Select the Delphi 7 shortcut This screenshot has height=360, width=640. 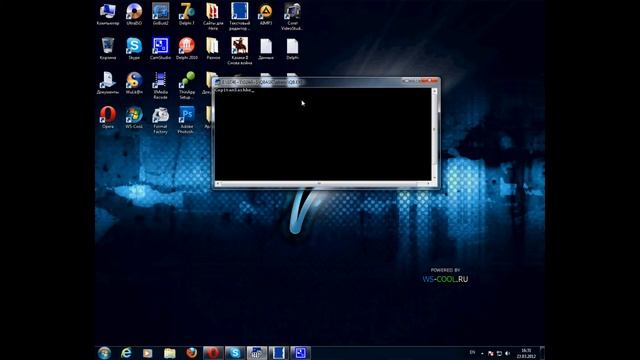click(x=187, y=14)
